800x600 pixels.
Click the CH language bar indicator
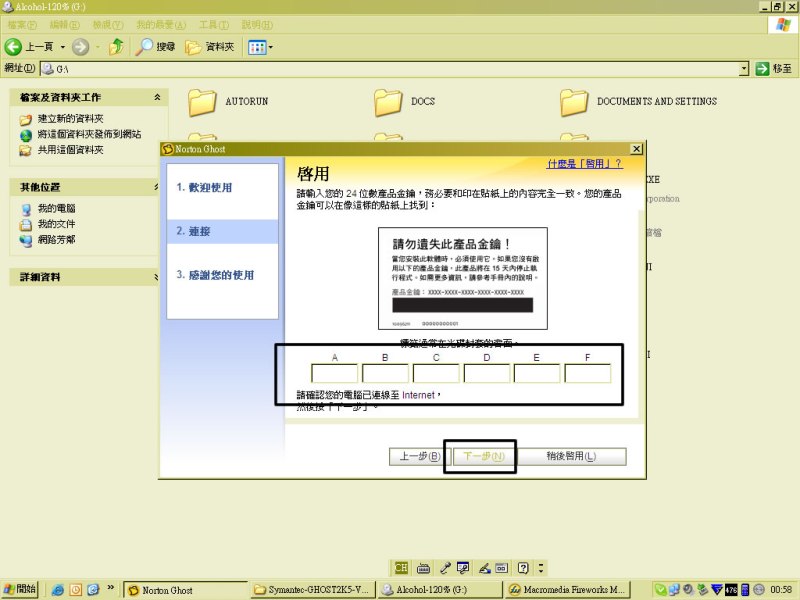pyautogui.click(x=401, y=568)
